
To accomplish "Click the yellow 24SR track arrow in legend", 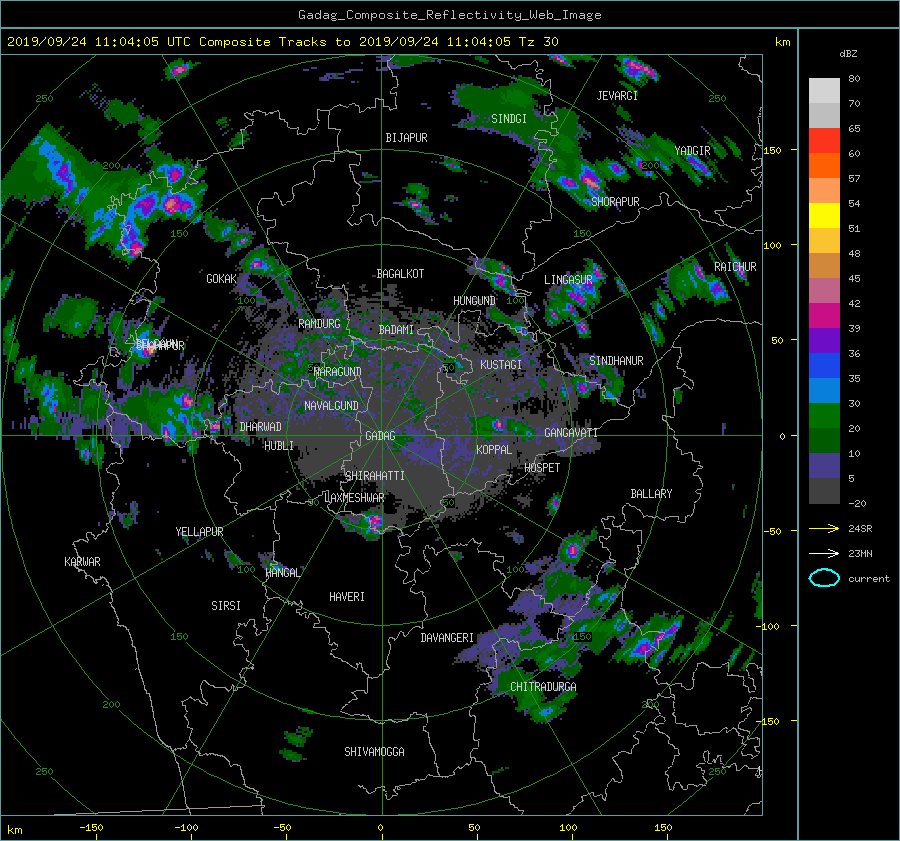I will (x=824, y=529).
